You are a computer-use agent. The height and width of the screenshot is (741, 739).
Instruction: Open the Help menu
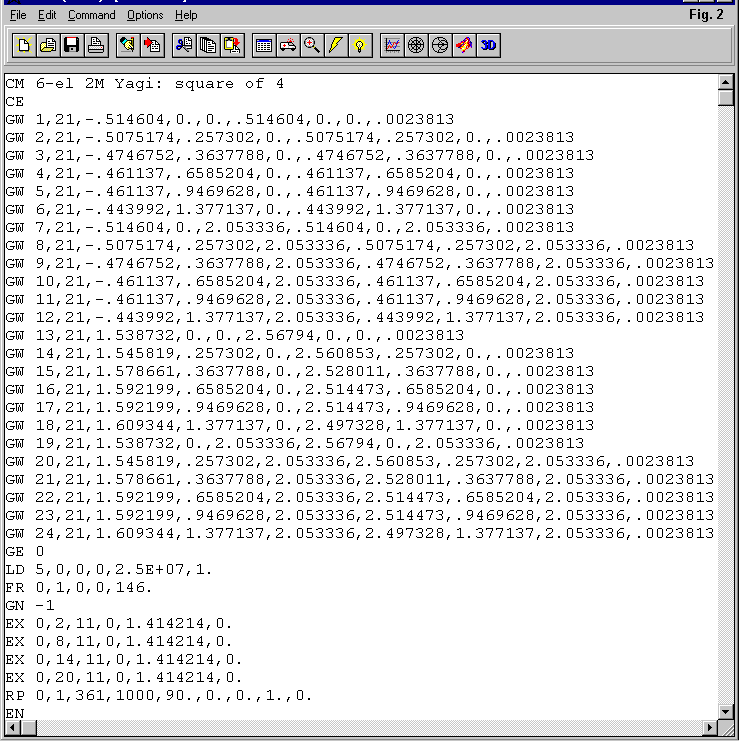coord(186,15)
